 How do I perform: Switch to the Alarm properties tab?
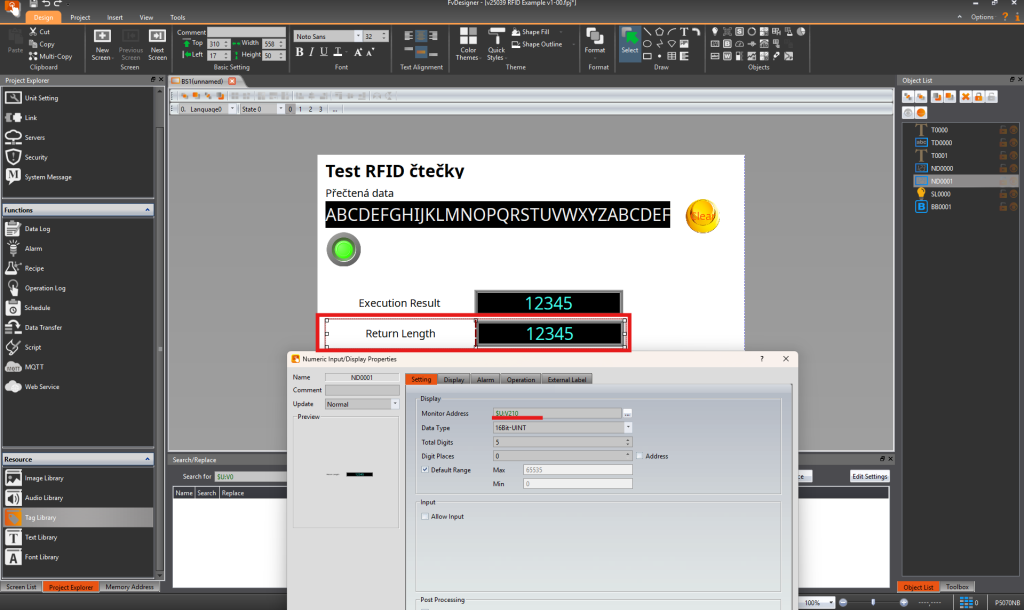pos(485,379)
